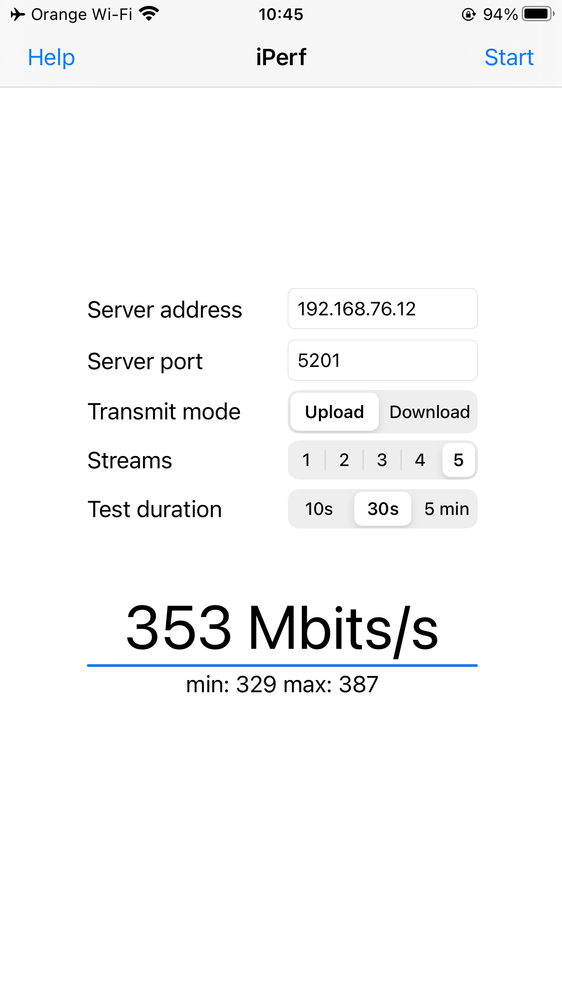The image size is (562, 999).
Task: Set streams to 1
Action: pyautogui.click(x=306, y=460)
